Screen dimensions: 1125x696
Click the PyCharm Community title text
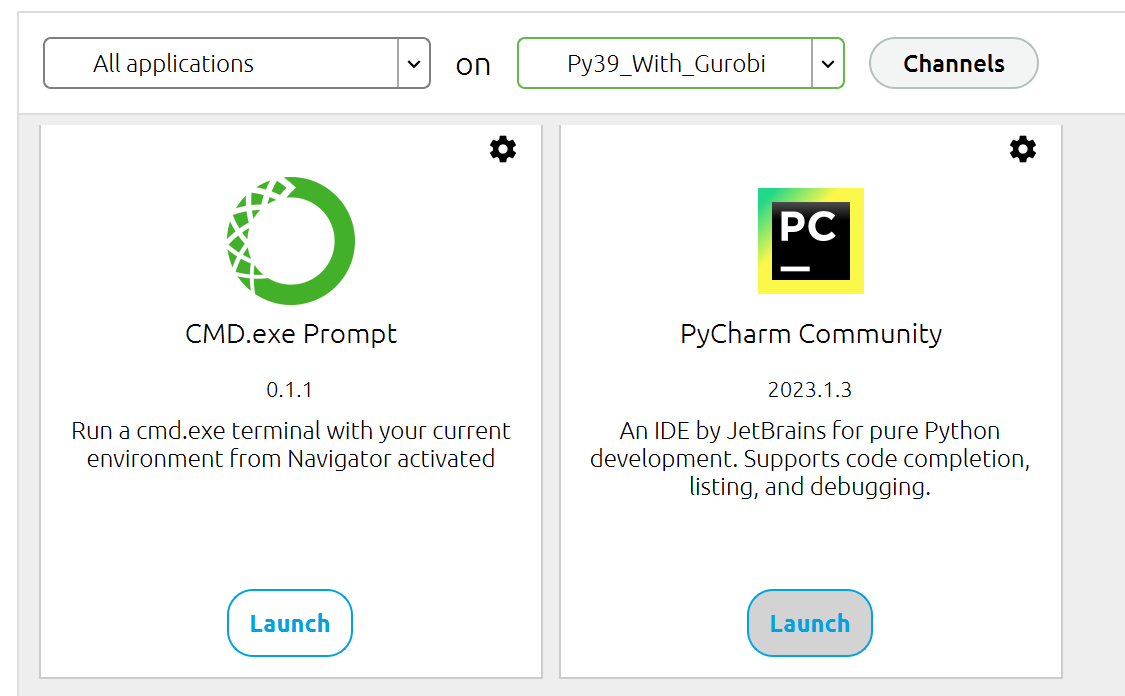(x=811, y=334)
